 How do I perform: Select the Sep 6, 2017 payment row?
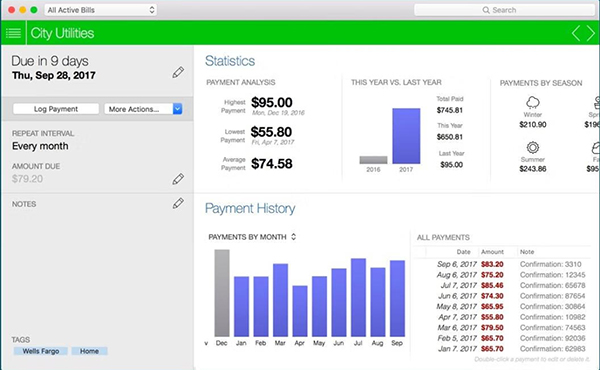point(503,264)
